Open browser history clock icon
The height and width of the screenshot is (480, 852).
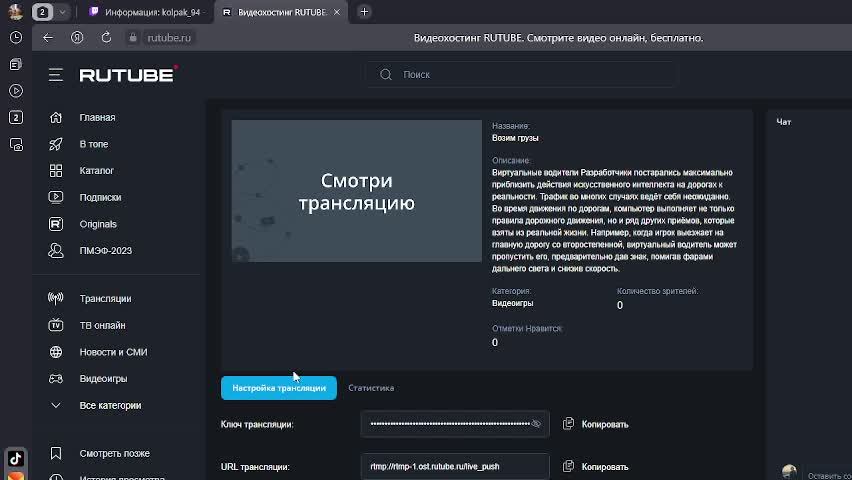coord(16,38)
